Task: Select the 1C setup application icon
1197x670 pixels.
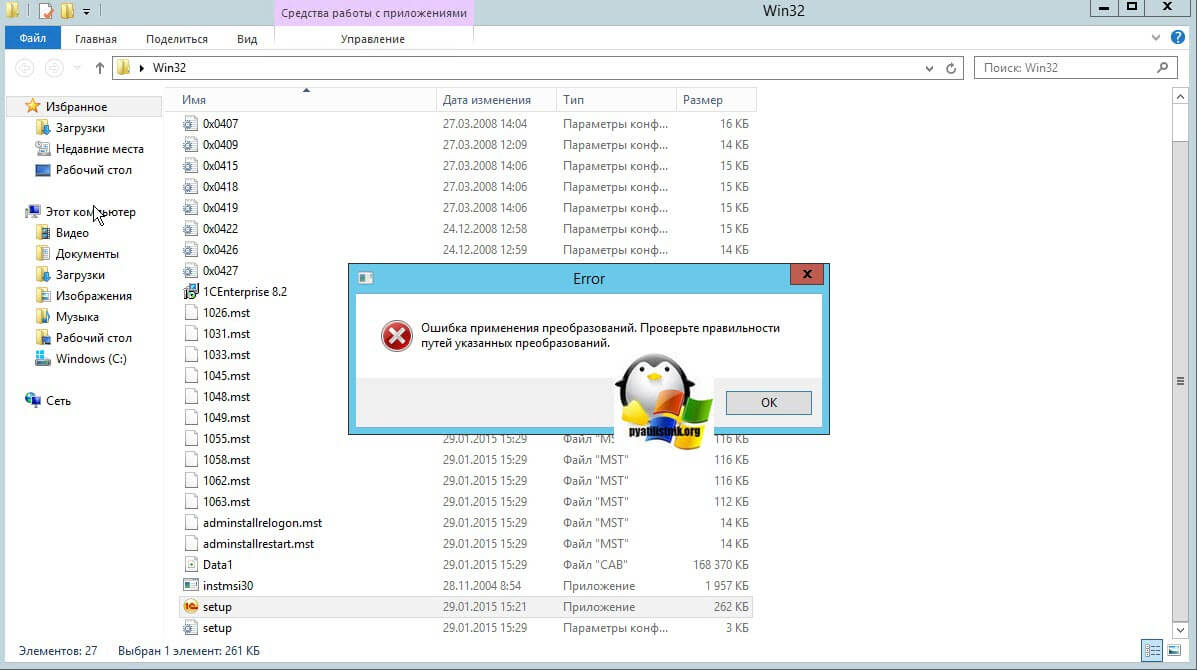Action: tap(191, 607)
